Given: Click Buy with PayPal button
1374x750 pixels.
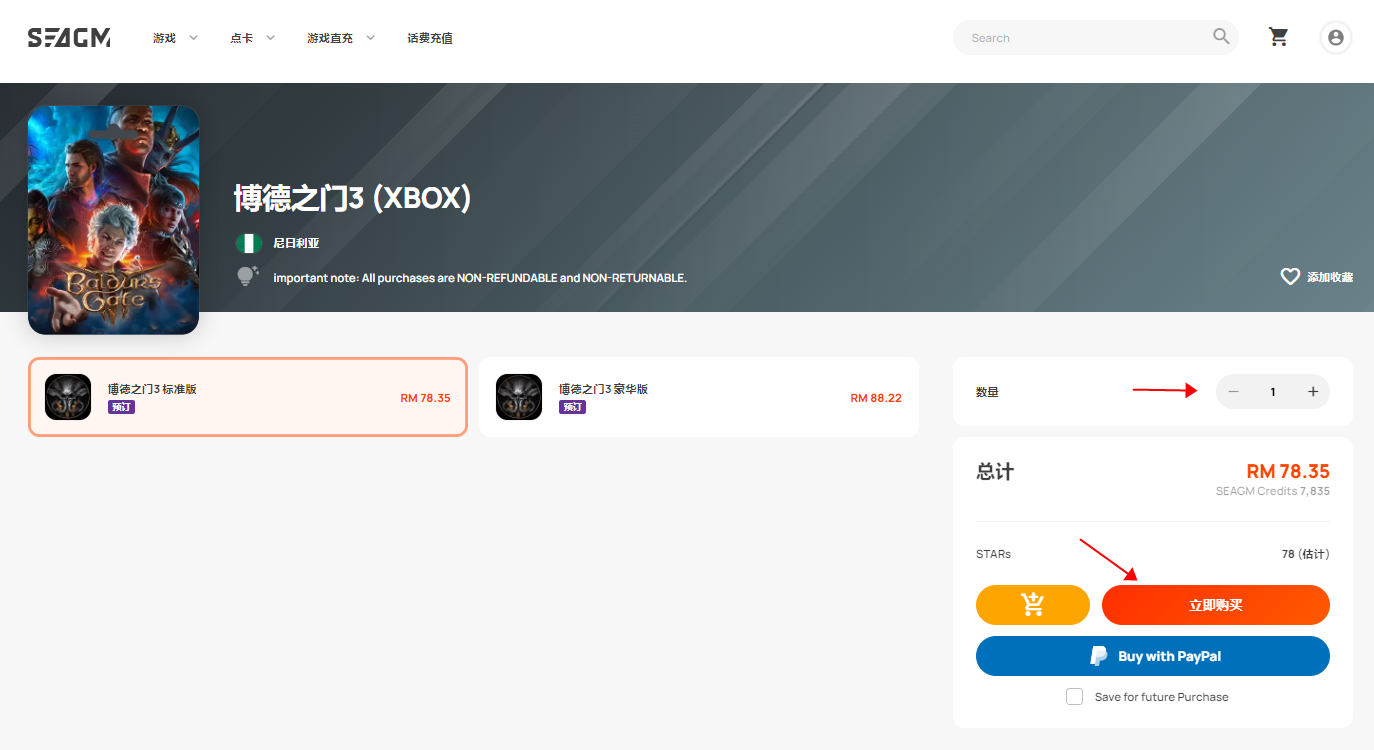Looking at the screenshot, I should [x=1153, y=656].
